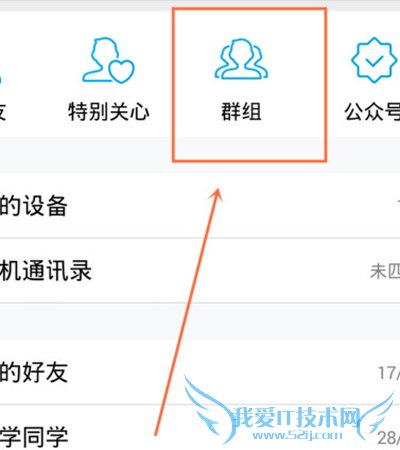Open the 的设备 list entry
The height and width of the screenshot is (450, 400).
coord(200,205)
